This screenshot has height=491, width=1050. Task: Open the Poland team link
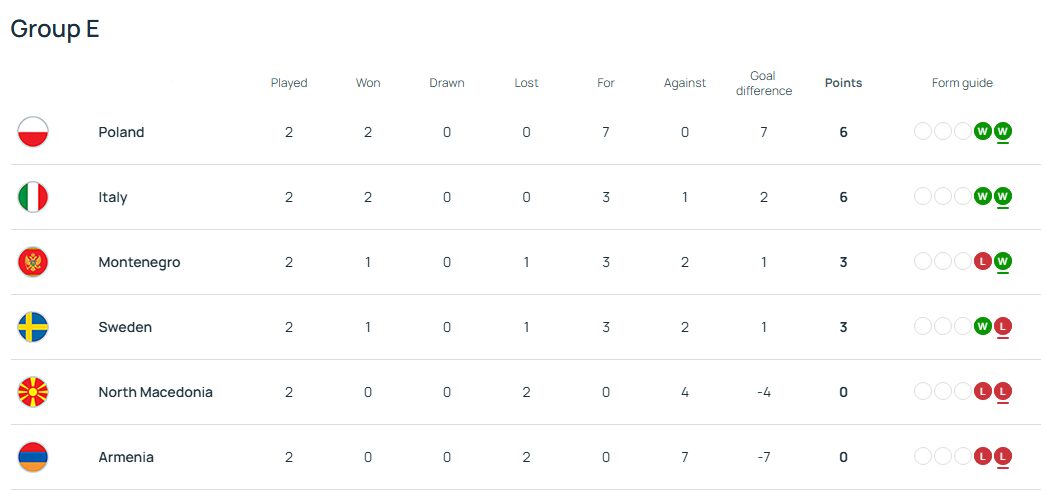tap(121, 132)
